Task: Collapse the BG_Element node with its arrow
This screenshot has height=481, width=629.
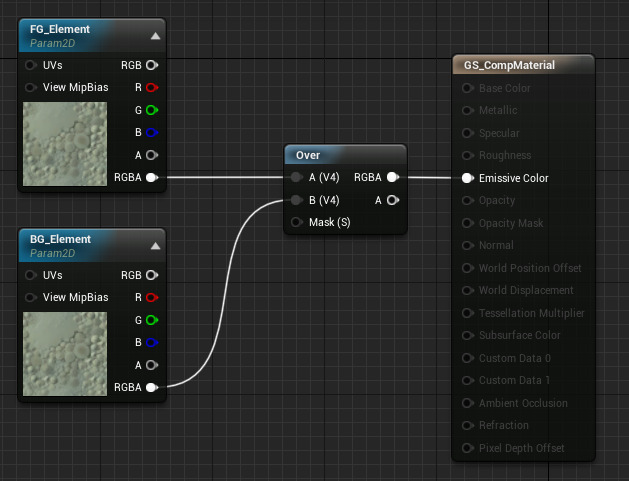Action: [x=155, y=246]
